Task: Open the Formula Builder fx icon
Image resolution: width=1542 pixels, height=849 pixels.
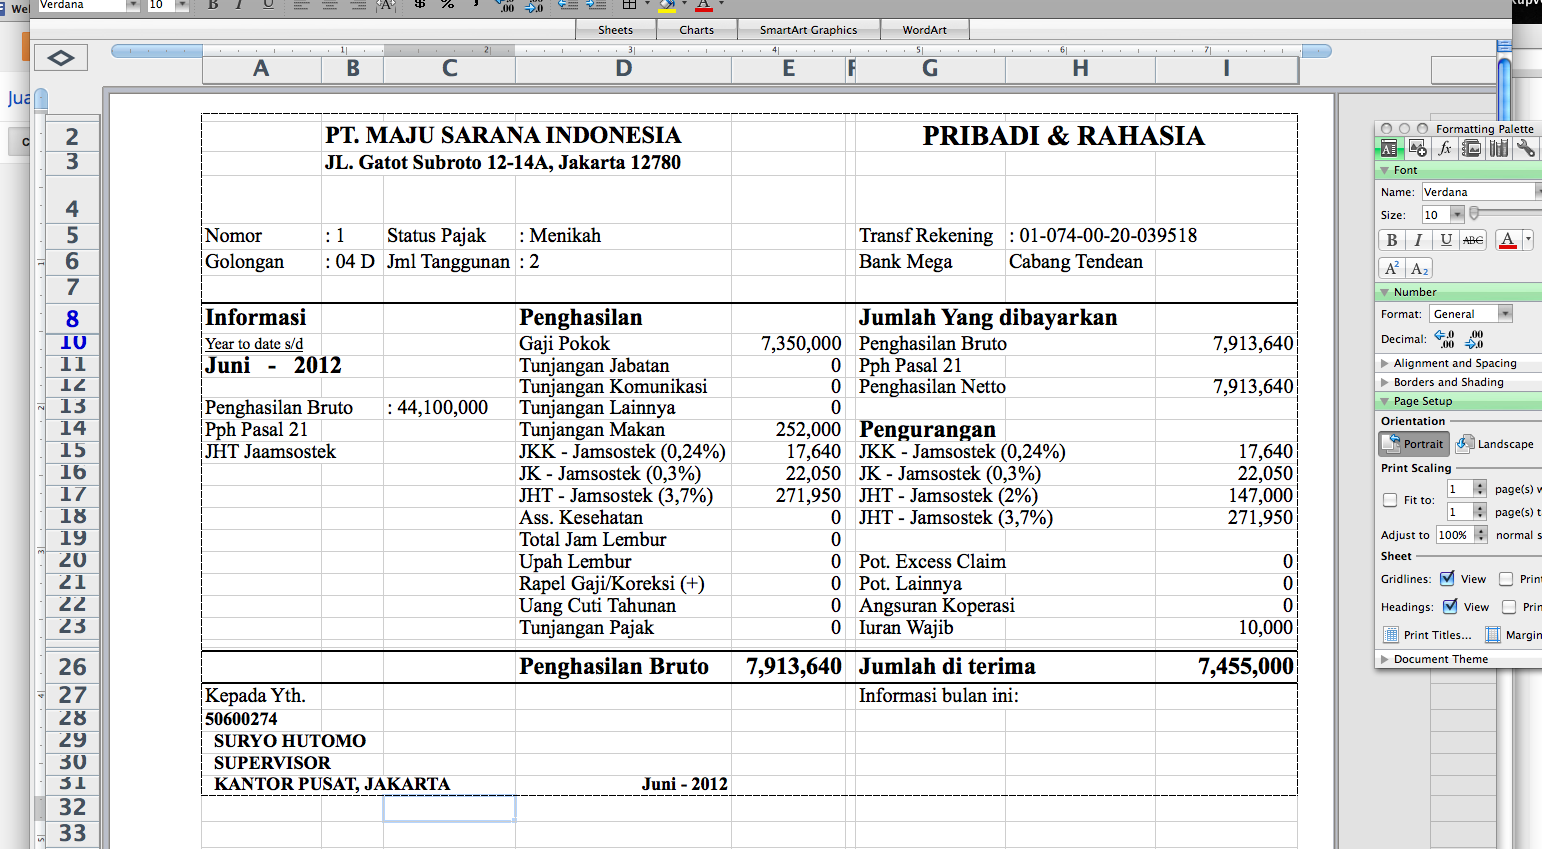Action: (1444, 149)
